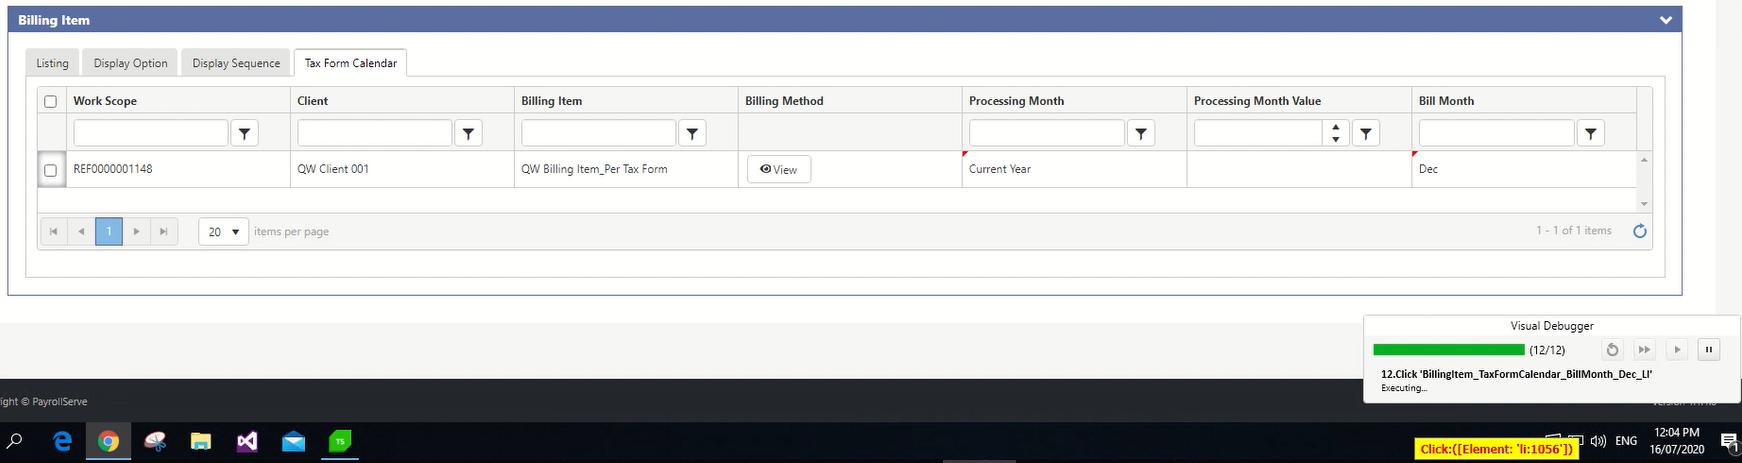Switch to the Listing tab

click(x=52, y=63)
